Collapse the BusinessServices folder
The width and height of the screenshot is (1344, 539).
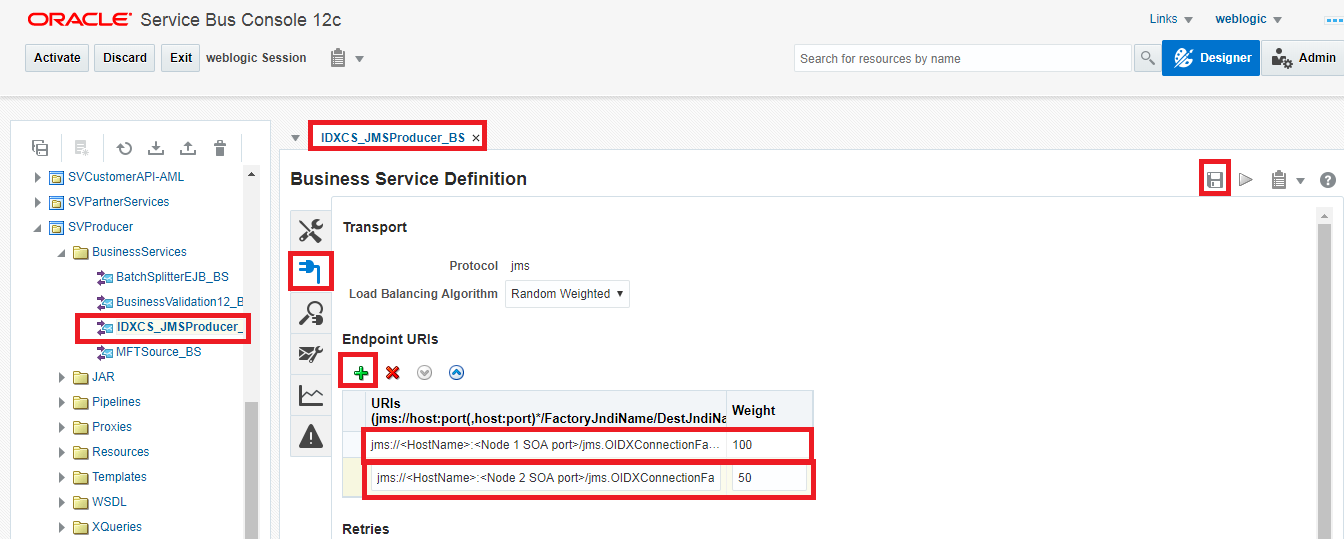tap(62, 252)
